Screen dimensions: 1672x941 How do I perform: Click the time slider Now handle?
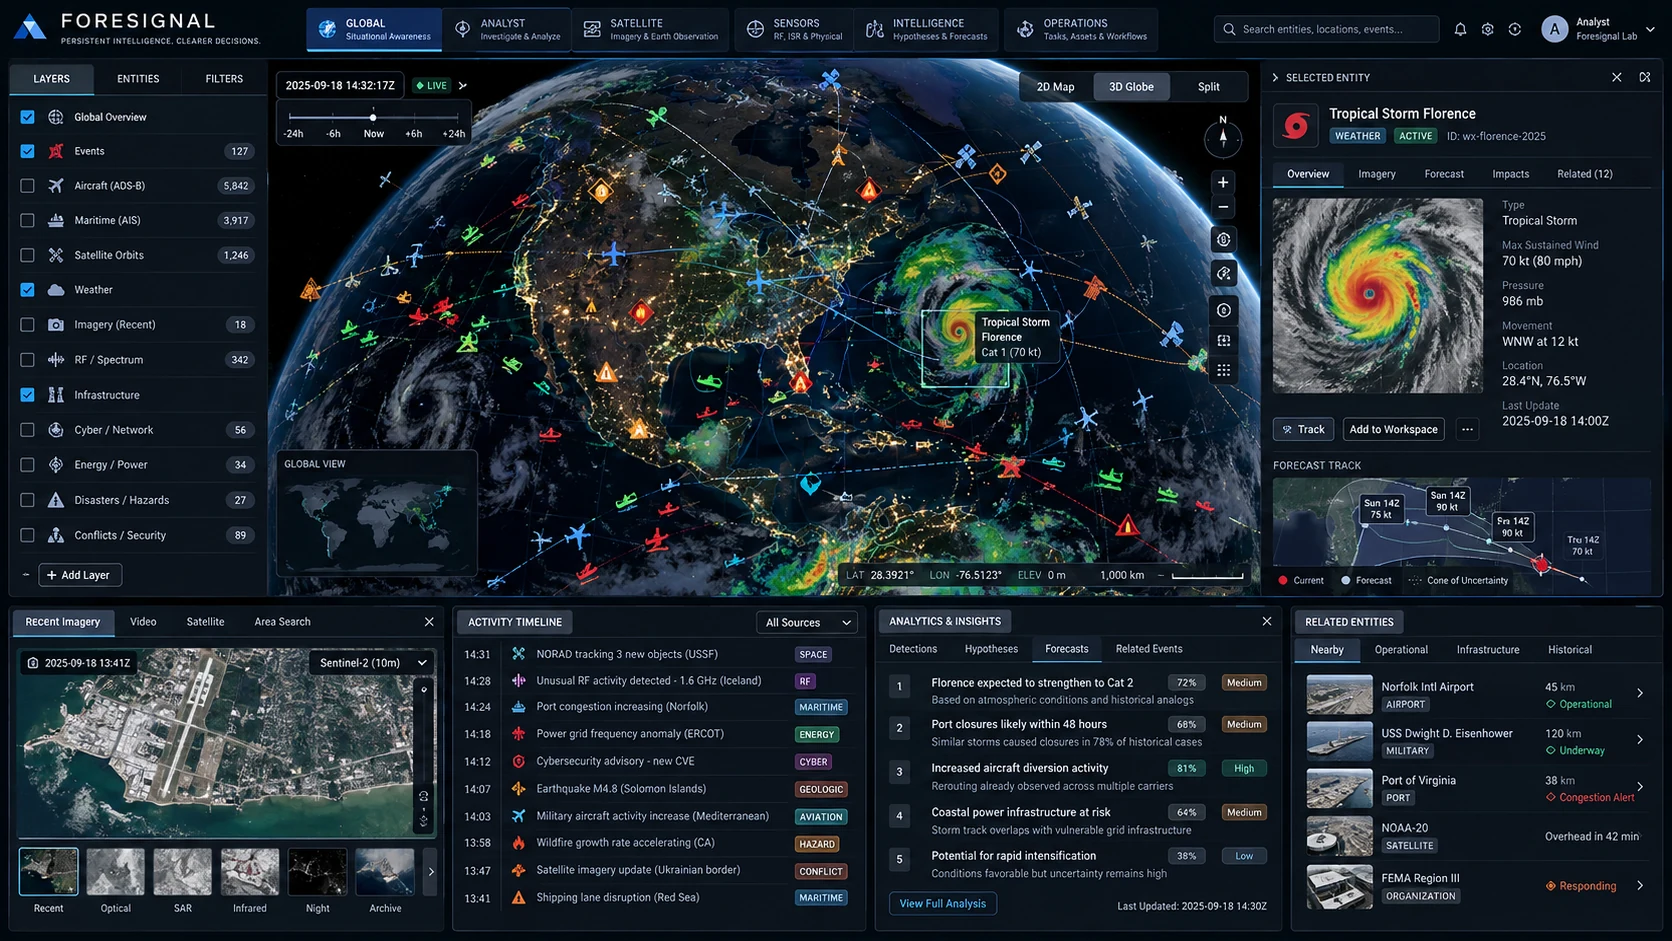click(x=373, y=117)
